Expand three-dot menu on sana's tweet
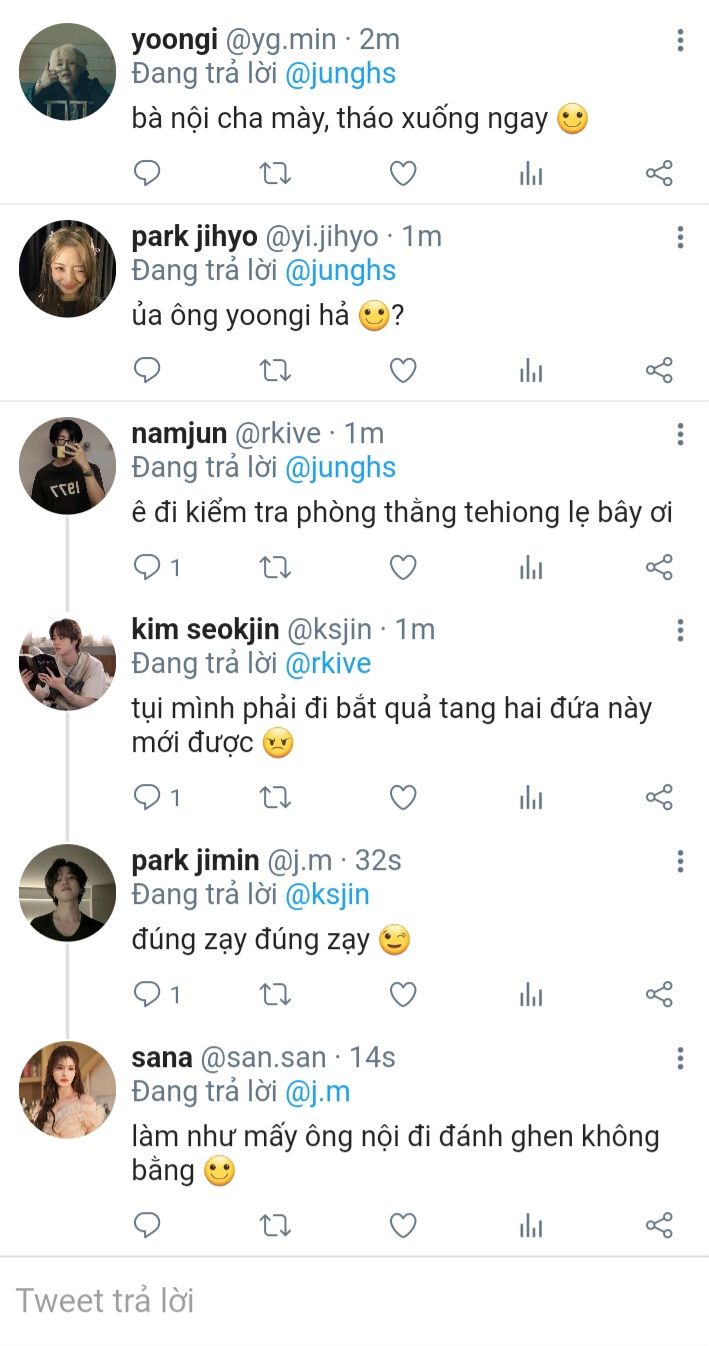 pos(680,1059)
